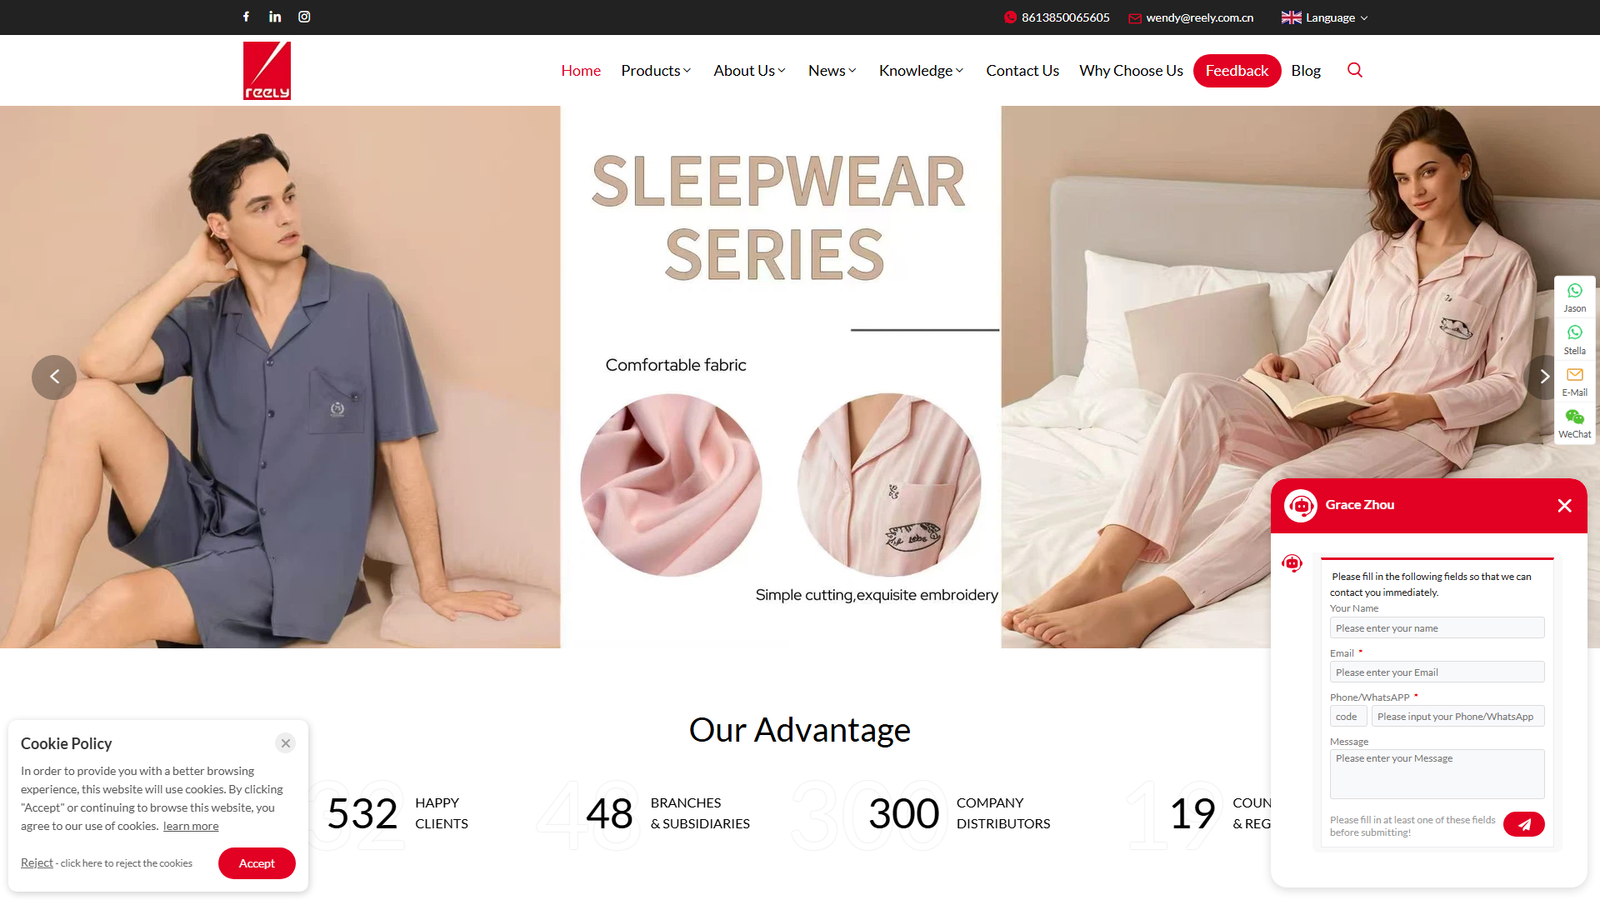Image resolution: width=1600 pixels, height=900 pixels.
Task: Accept the cookie policy
Action: (257, 863)
